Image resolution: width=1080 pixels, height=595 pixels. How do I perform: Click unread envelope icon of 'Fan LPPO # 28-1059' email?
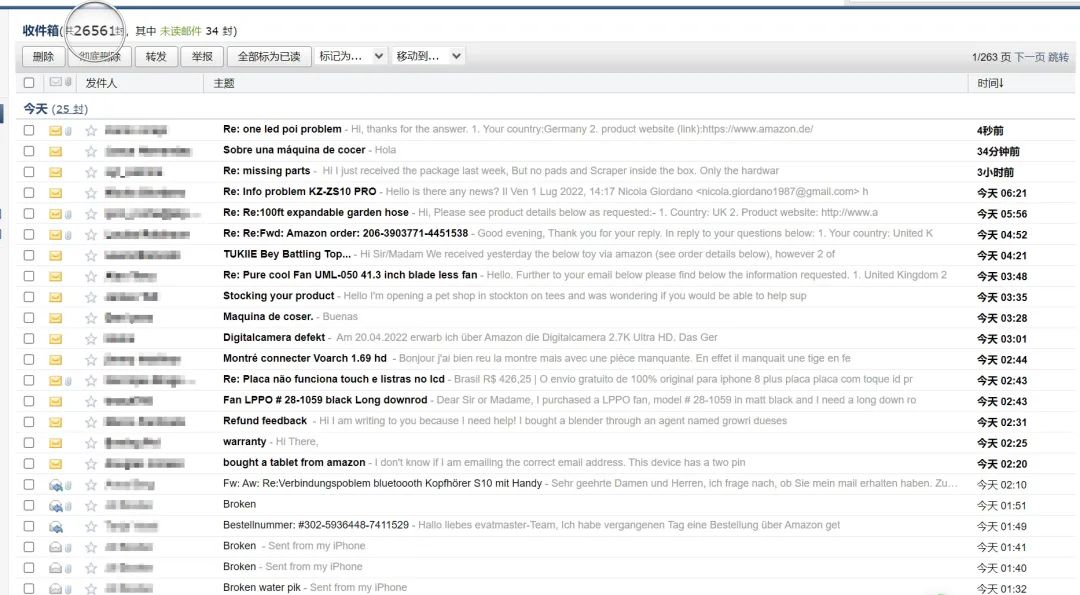[x=56, y=401]
